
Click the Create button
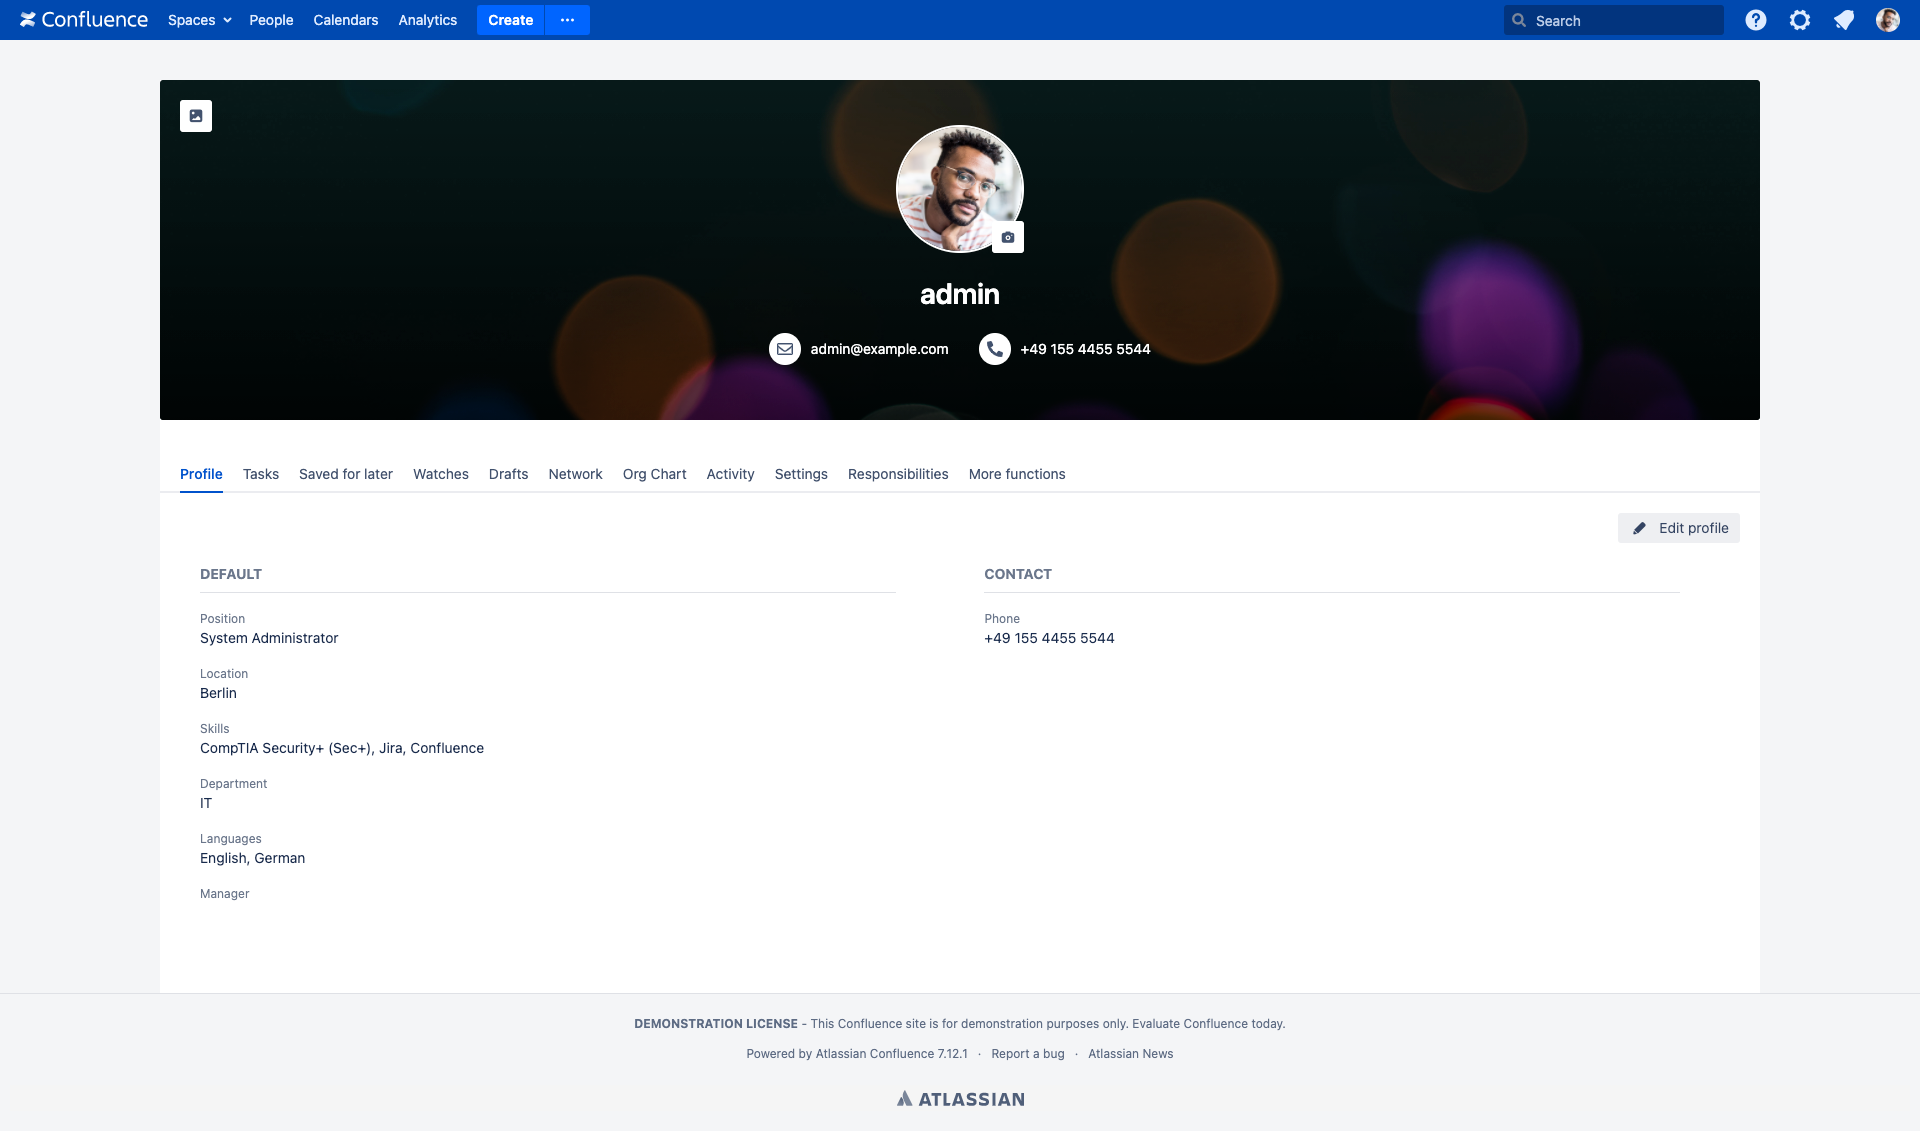point(510,20)
